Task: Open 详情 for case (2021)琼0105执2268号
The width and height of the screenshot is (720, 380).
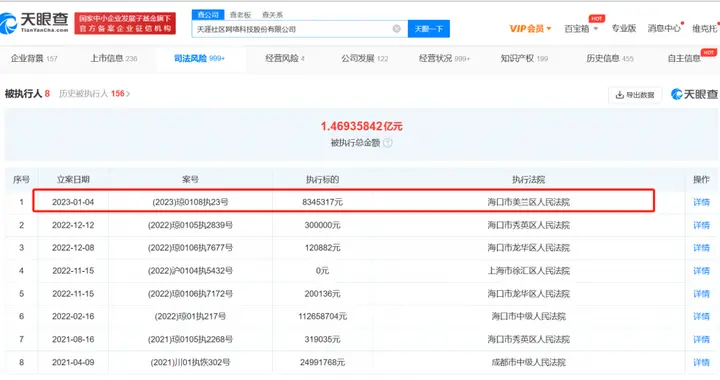Action: click(x=701, y=339)
